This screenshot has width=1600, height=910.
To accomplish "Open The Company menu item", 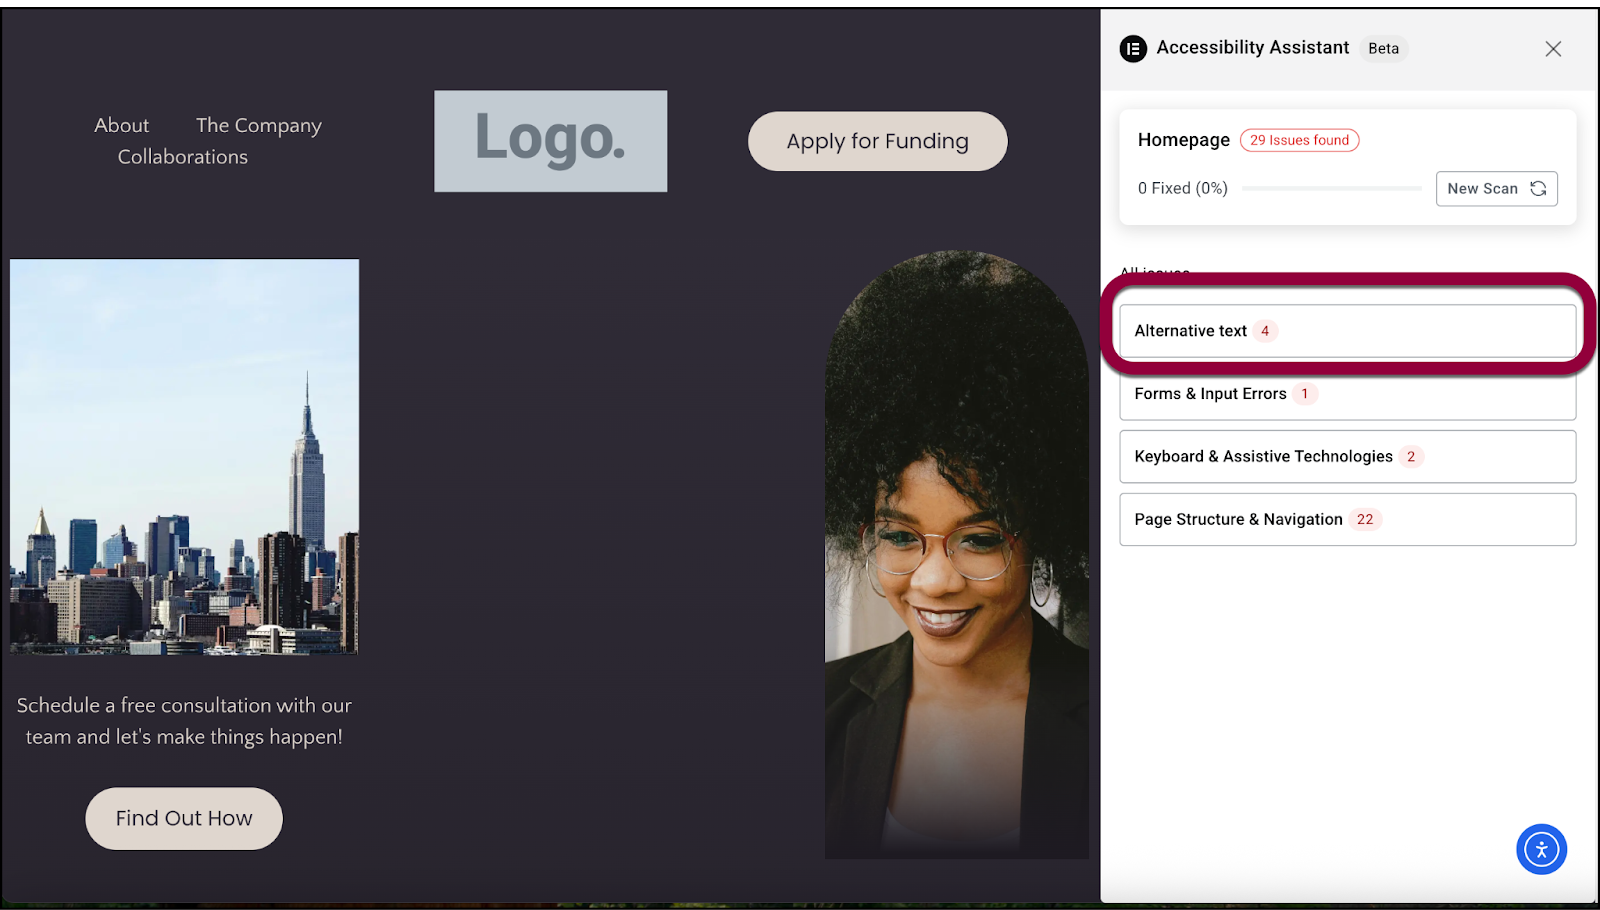I will point(258,126).
